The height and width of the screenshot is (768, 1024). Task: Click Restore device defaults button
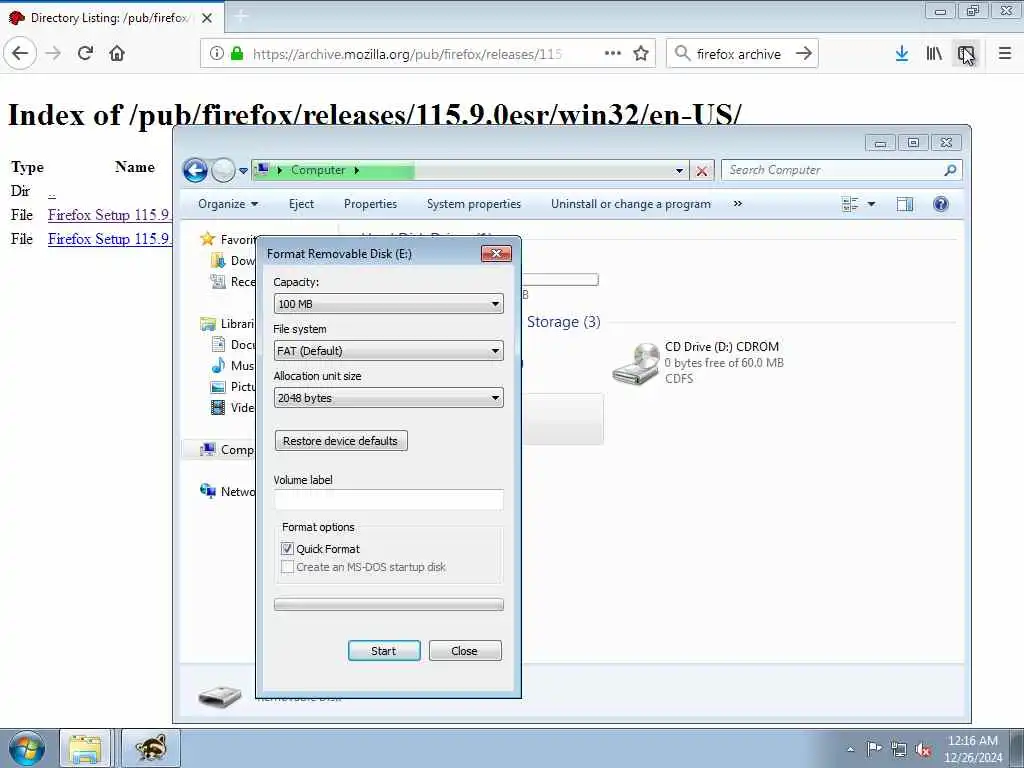tap(341, 441)
